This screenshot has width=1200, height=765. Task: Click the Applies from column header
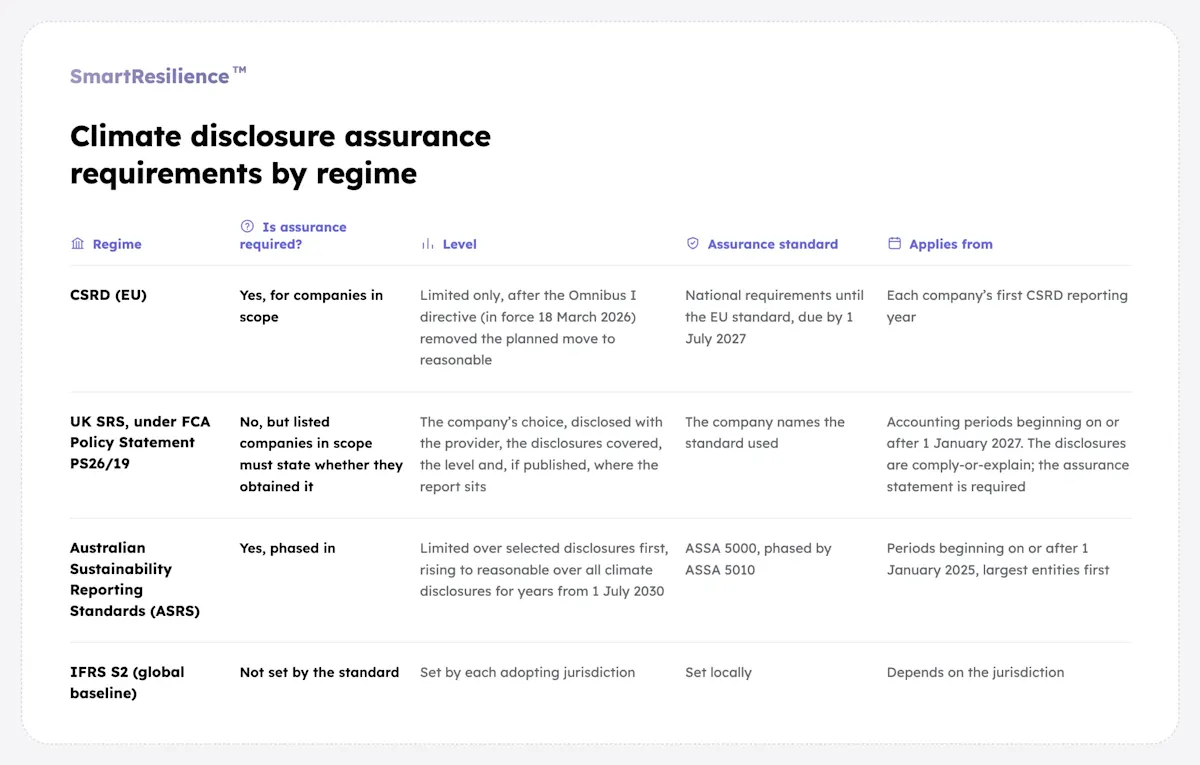tap(951, 244)
